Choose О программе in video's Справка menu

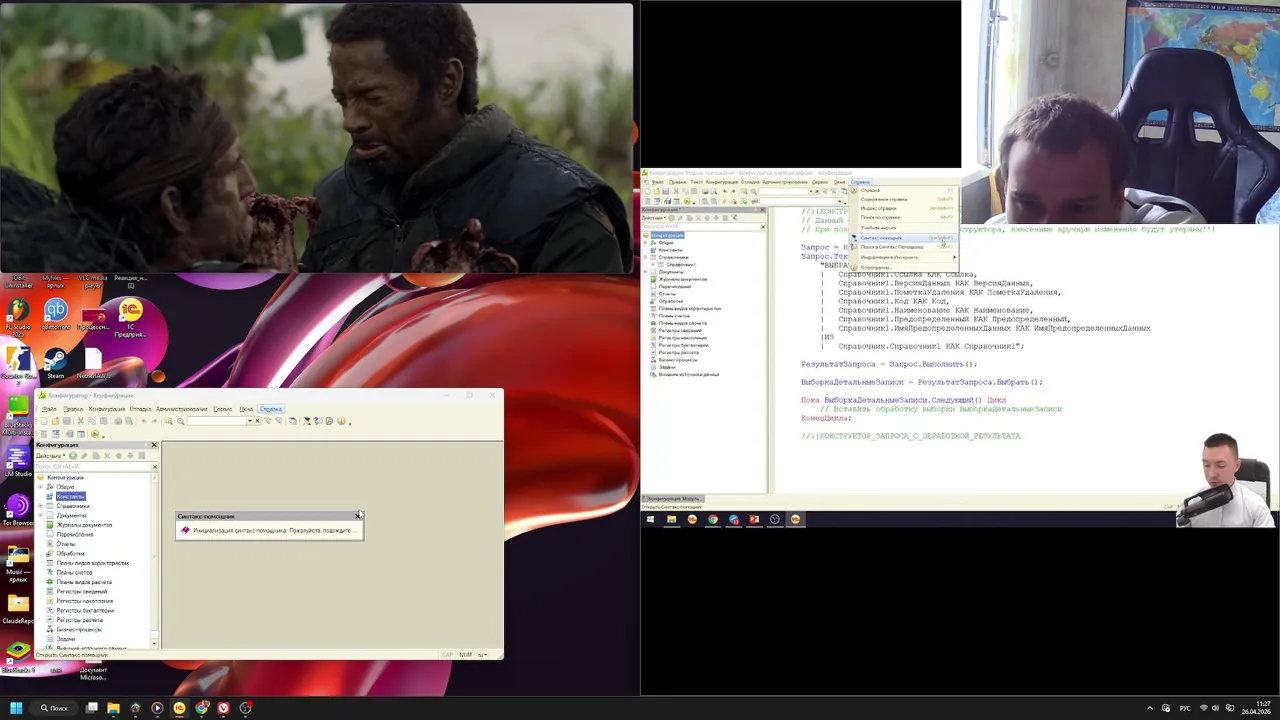(875, 267)
